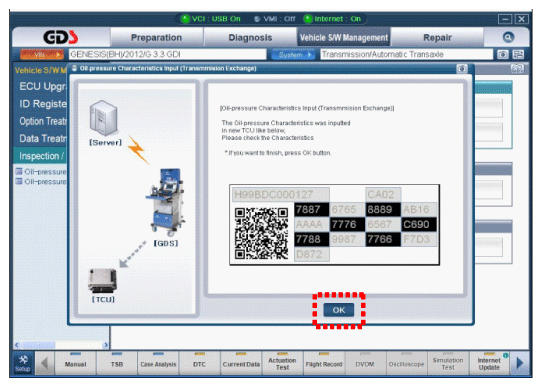
Task: Click the code cell 8889
Action: pos(383,209)
